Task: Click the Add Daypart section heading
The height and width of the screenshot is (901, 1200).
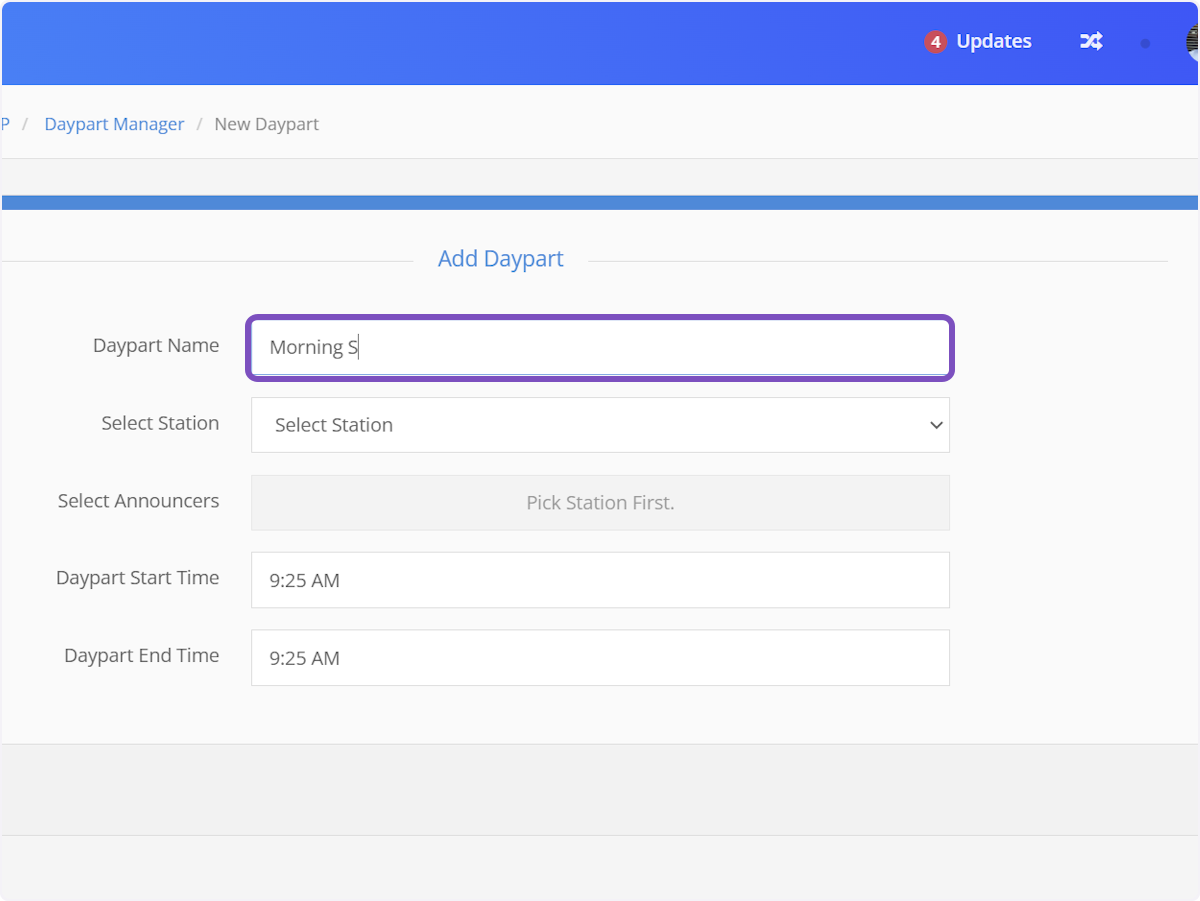Action: tap(500, 259)
